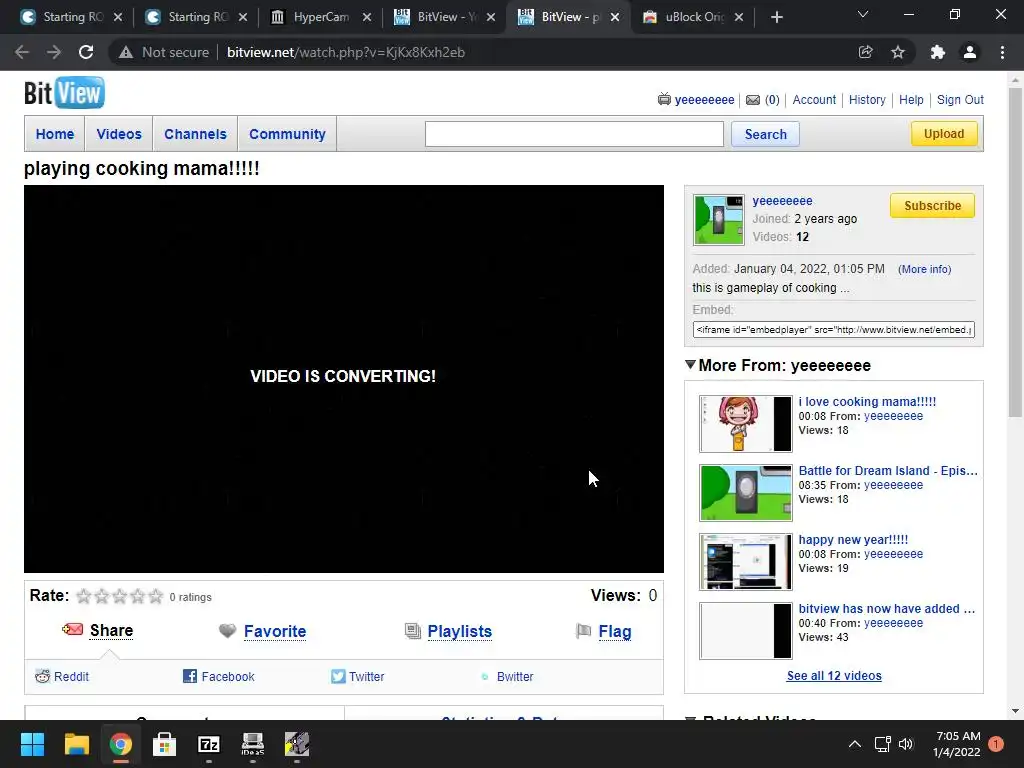The image size is (1024, 768).
Task: Click the 'bitview has now have added' thumbnail
Action: (x=746, y=630)
